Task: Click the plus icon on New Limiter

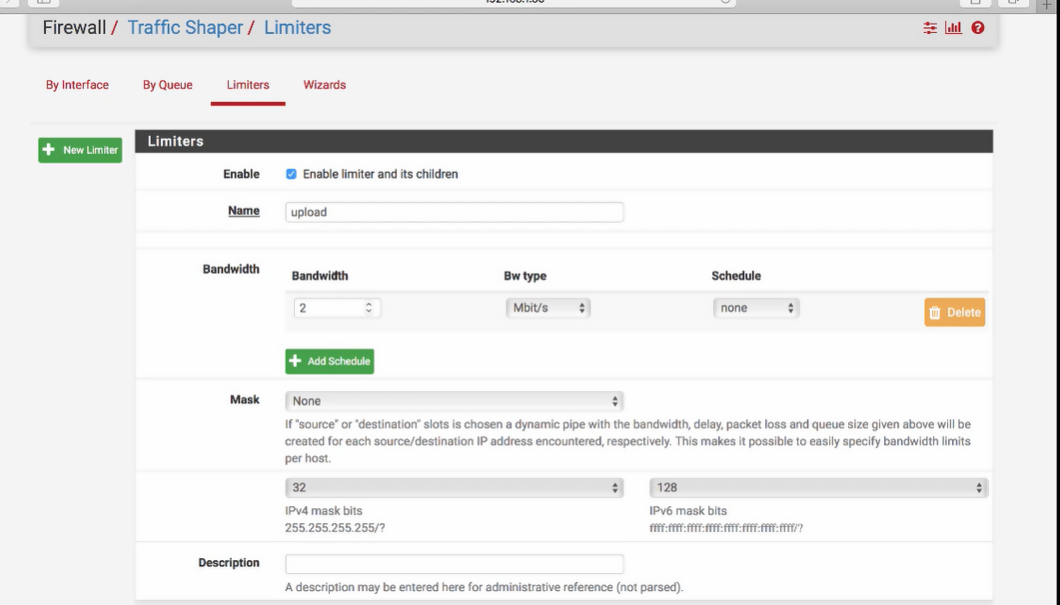Action: (x=47, y=150)
